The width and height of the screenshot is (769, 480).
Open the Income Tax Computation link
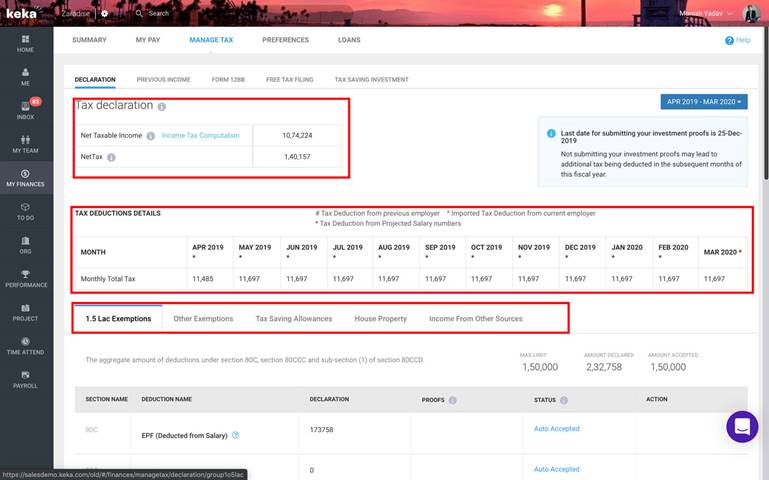click(x=201, y=135)
